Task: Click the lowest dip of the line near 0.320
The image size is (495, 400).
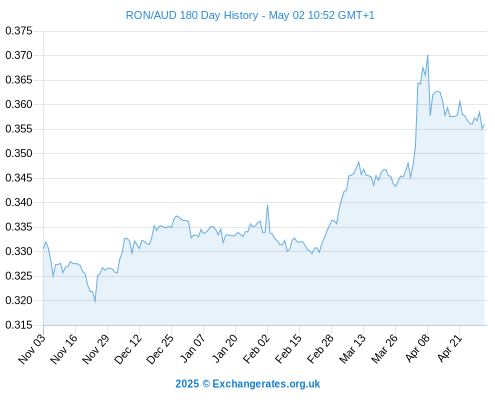Action: pos(95,302)
